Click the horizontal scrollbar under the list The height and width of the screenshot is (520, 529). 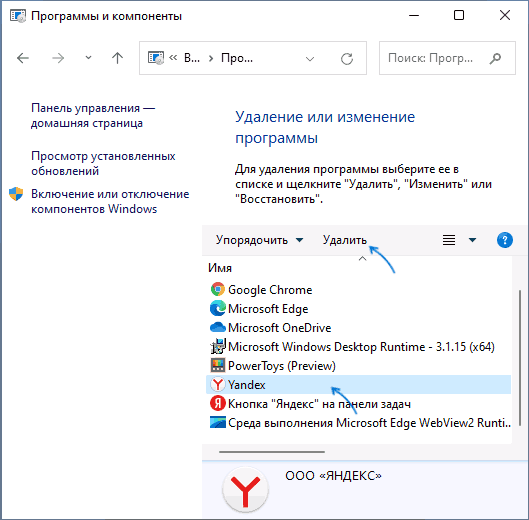point(272,452)
